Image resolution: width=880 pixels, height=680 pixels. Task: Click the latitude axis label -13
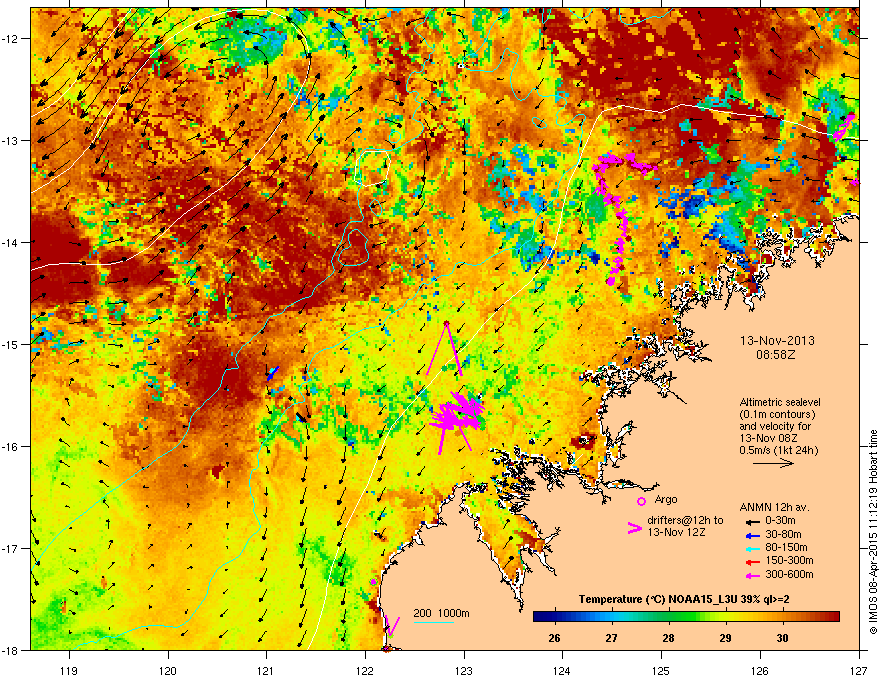pyautogui.click(x=11, y=141)
